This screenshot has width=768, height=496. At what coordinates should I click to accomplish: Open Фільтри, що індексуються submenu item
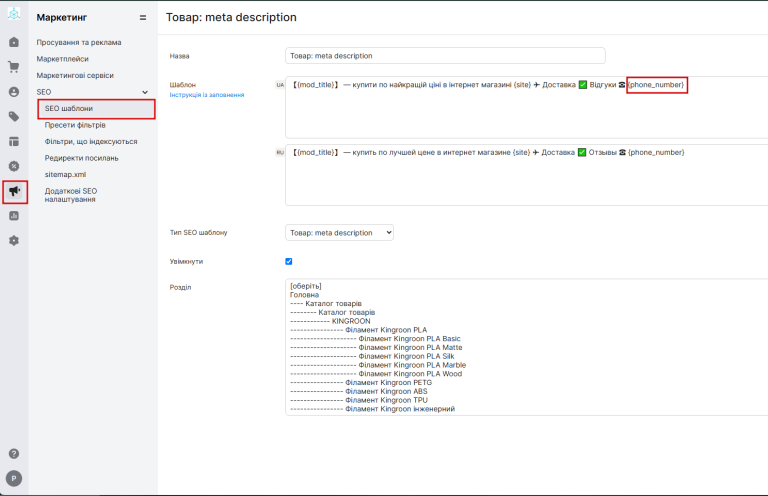tap(91, 142)
